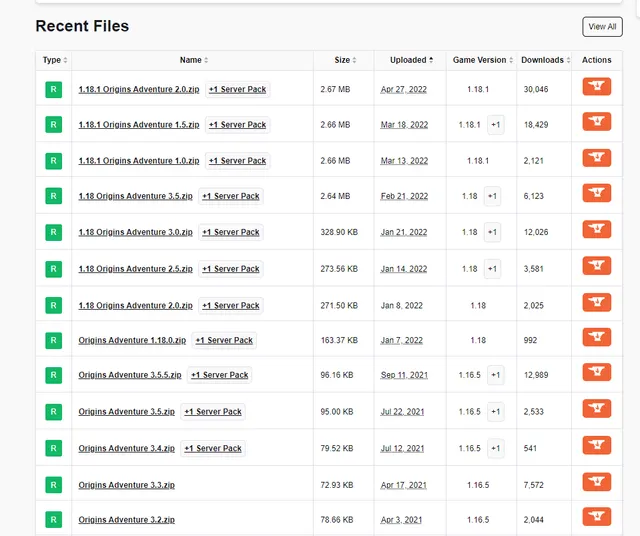Download 1.18.1 Origins Adventure 1.0.zip file
Viewport: 640px width, 536px height.
(x=597, y=158)
